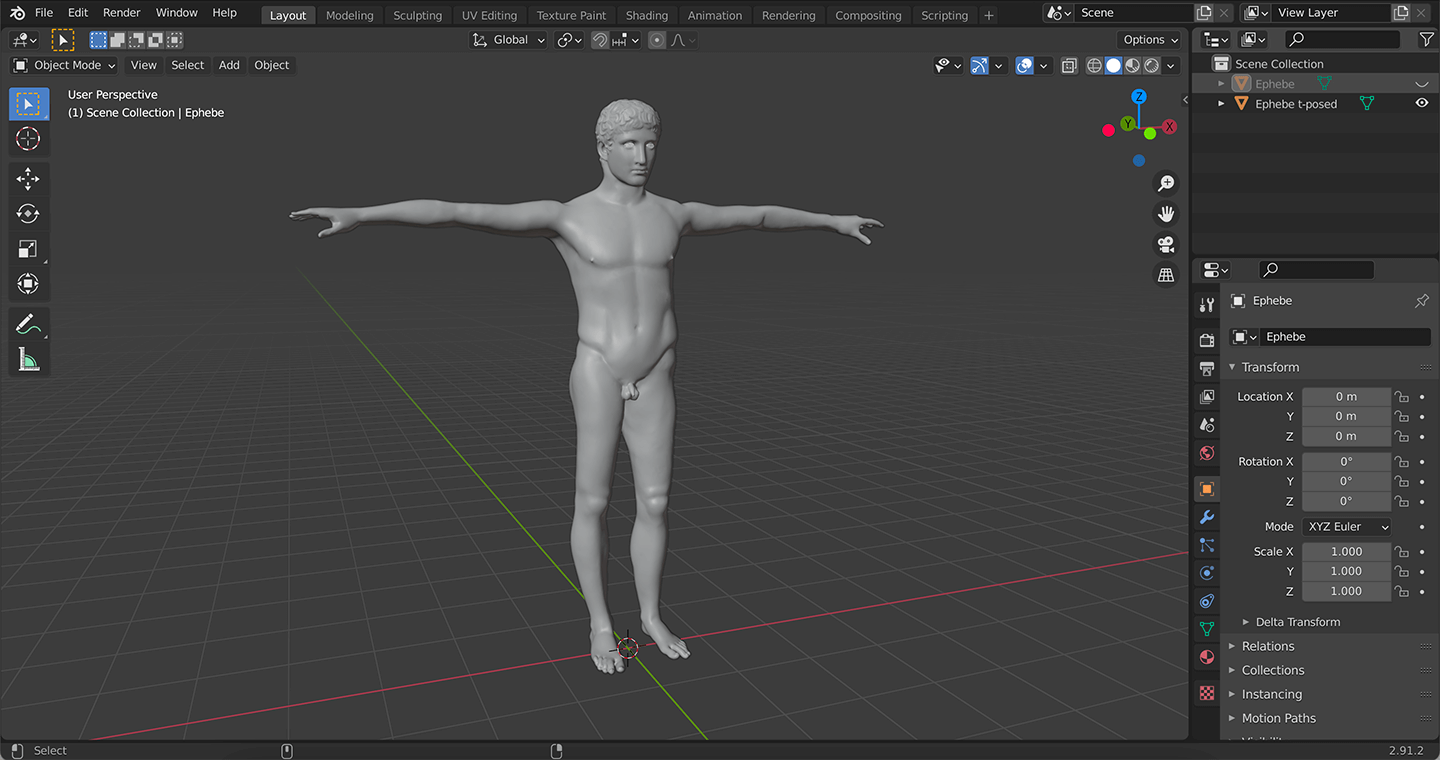Screen dimensions: 1440x760
Task: Click the Add menu button in viewport
Action: (x=229, y=65)
